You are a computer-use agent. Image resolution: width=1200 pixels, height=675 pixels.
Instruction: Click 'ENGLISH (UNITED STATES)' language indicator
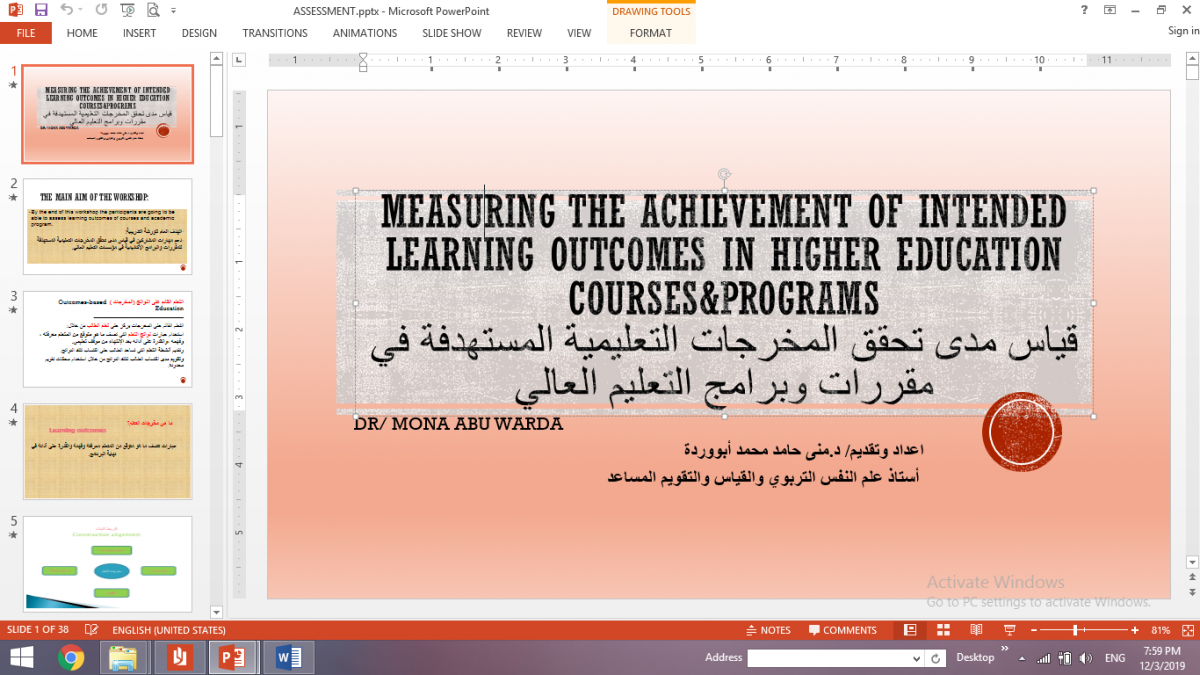(169, 631)
